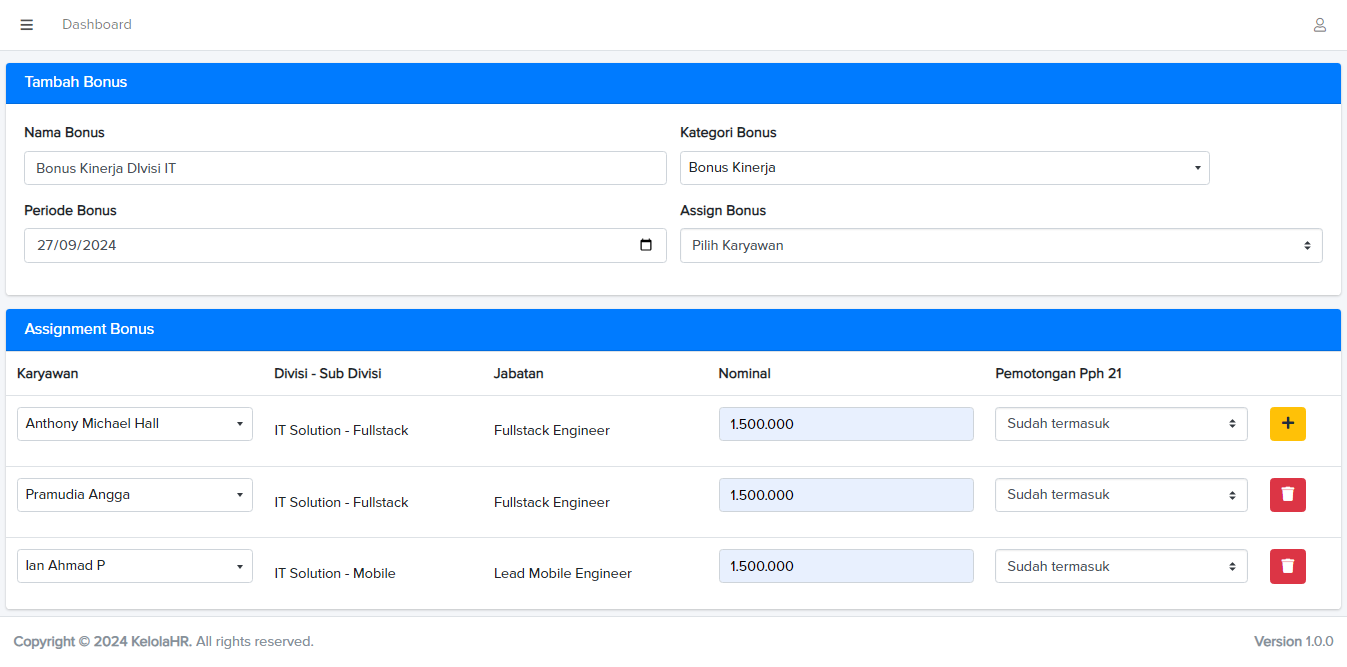Click the yellow plus add row button
This screenshot has height=667, width=1347.
1287,424
